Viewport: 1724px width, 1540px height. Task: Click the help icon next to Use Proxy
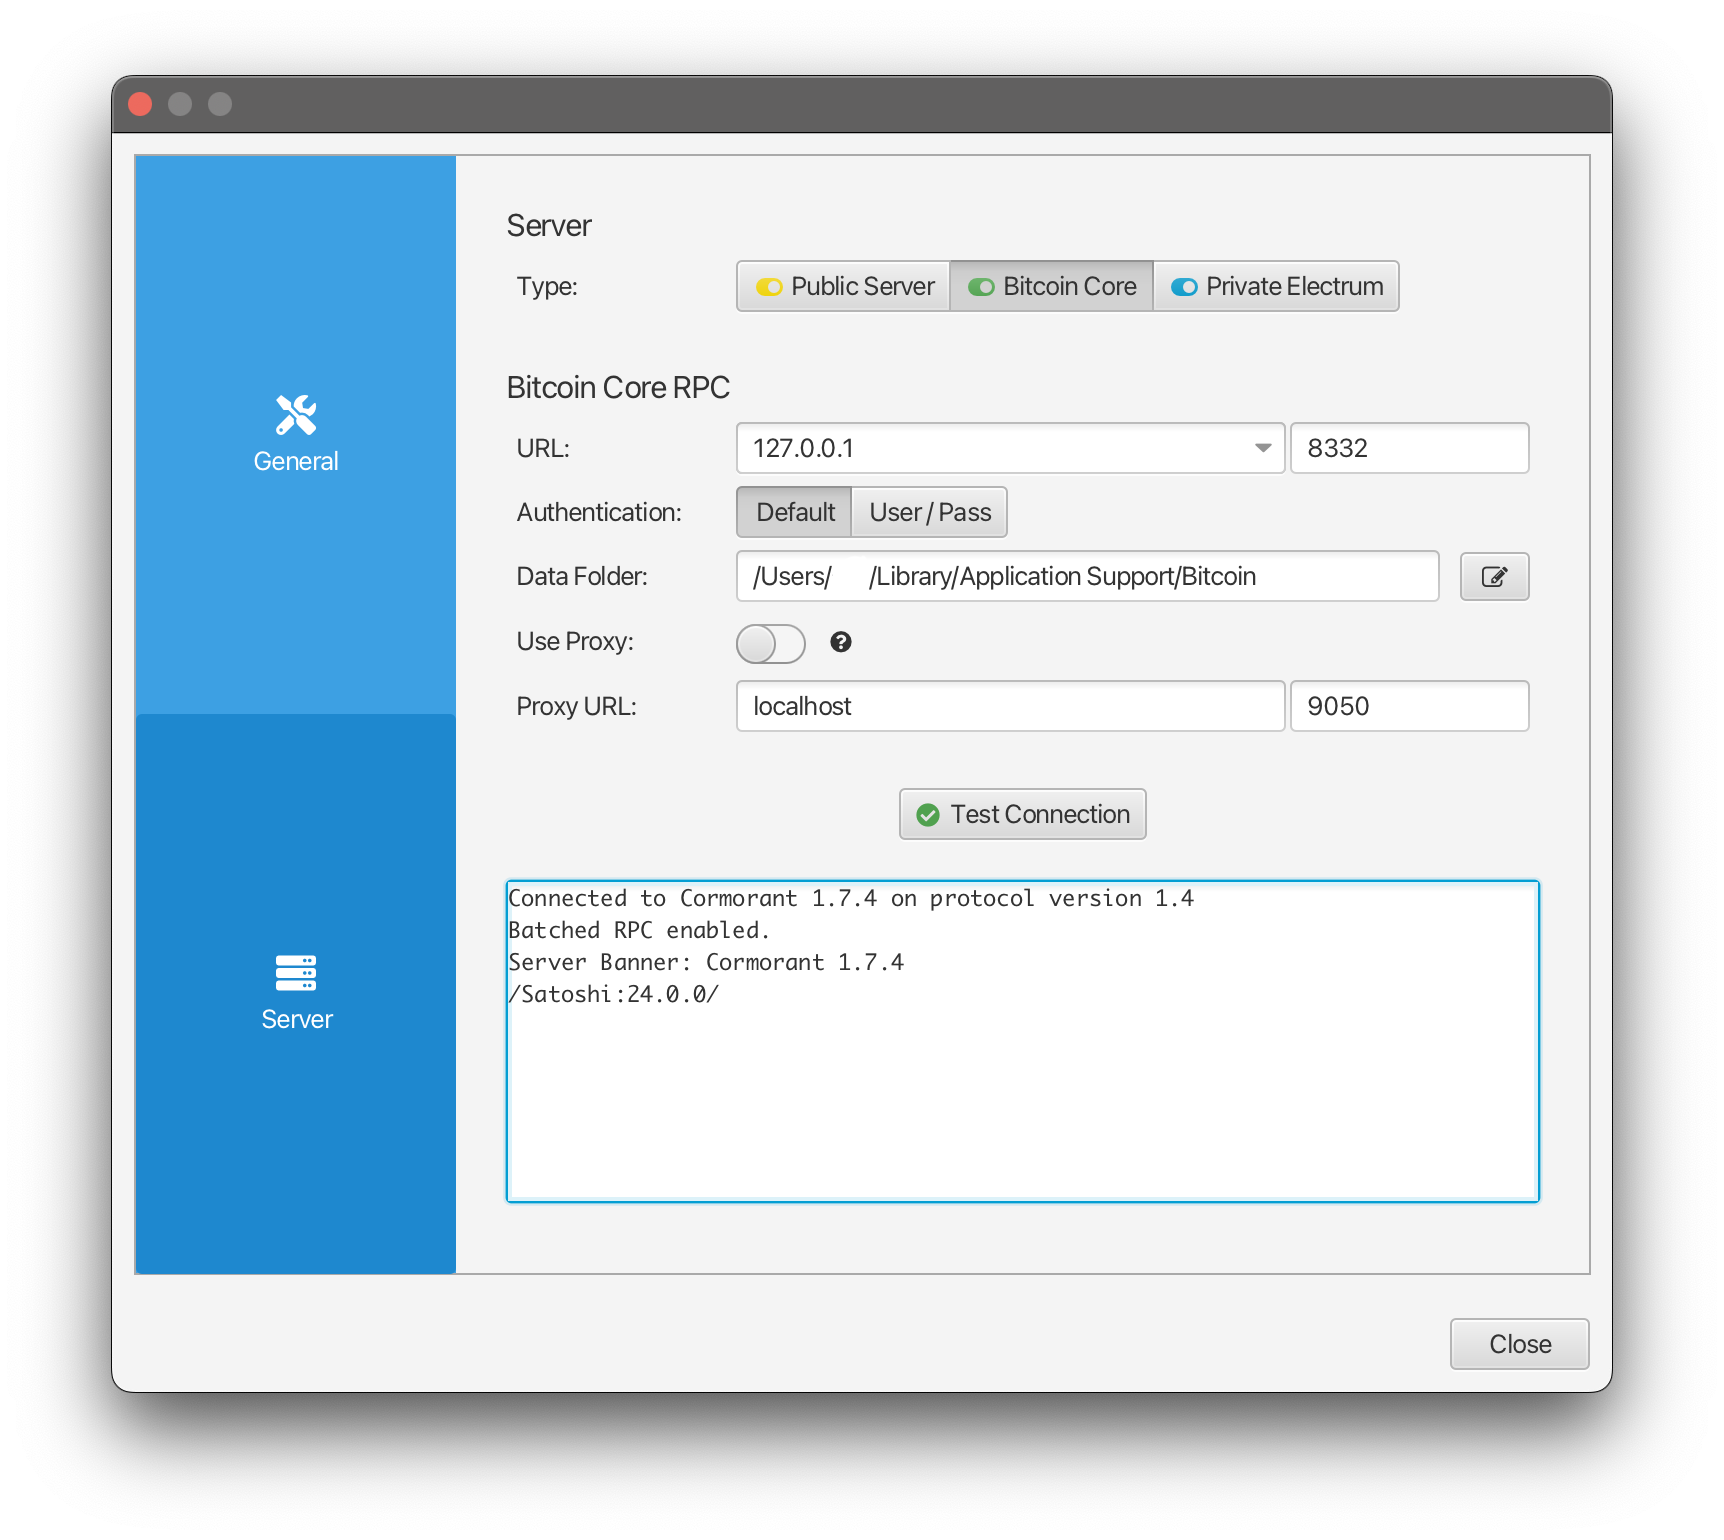point(841,643)
